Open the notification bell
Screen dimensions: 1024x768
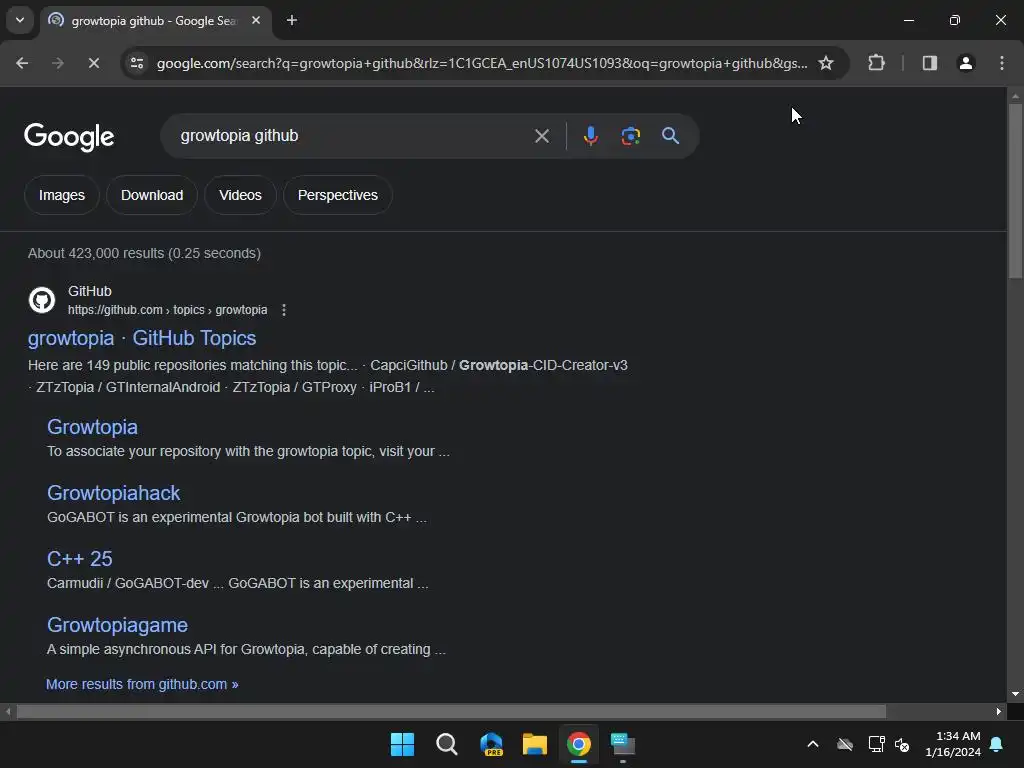click(997, 744)
